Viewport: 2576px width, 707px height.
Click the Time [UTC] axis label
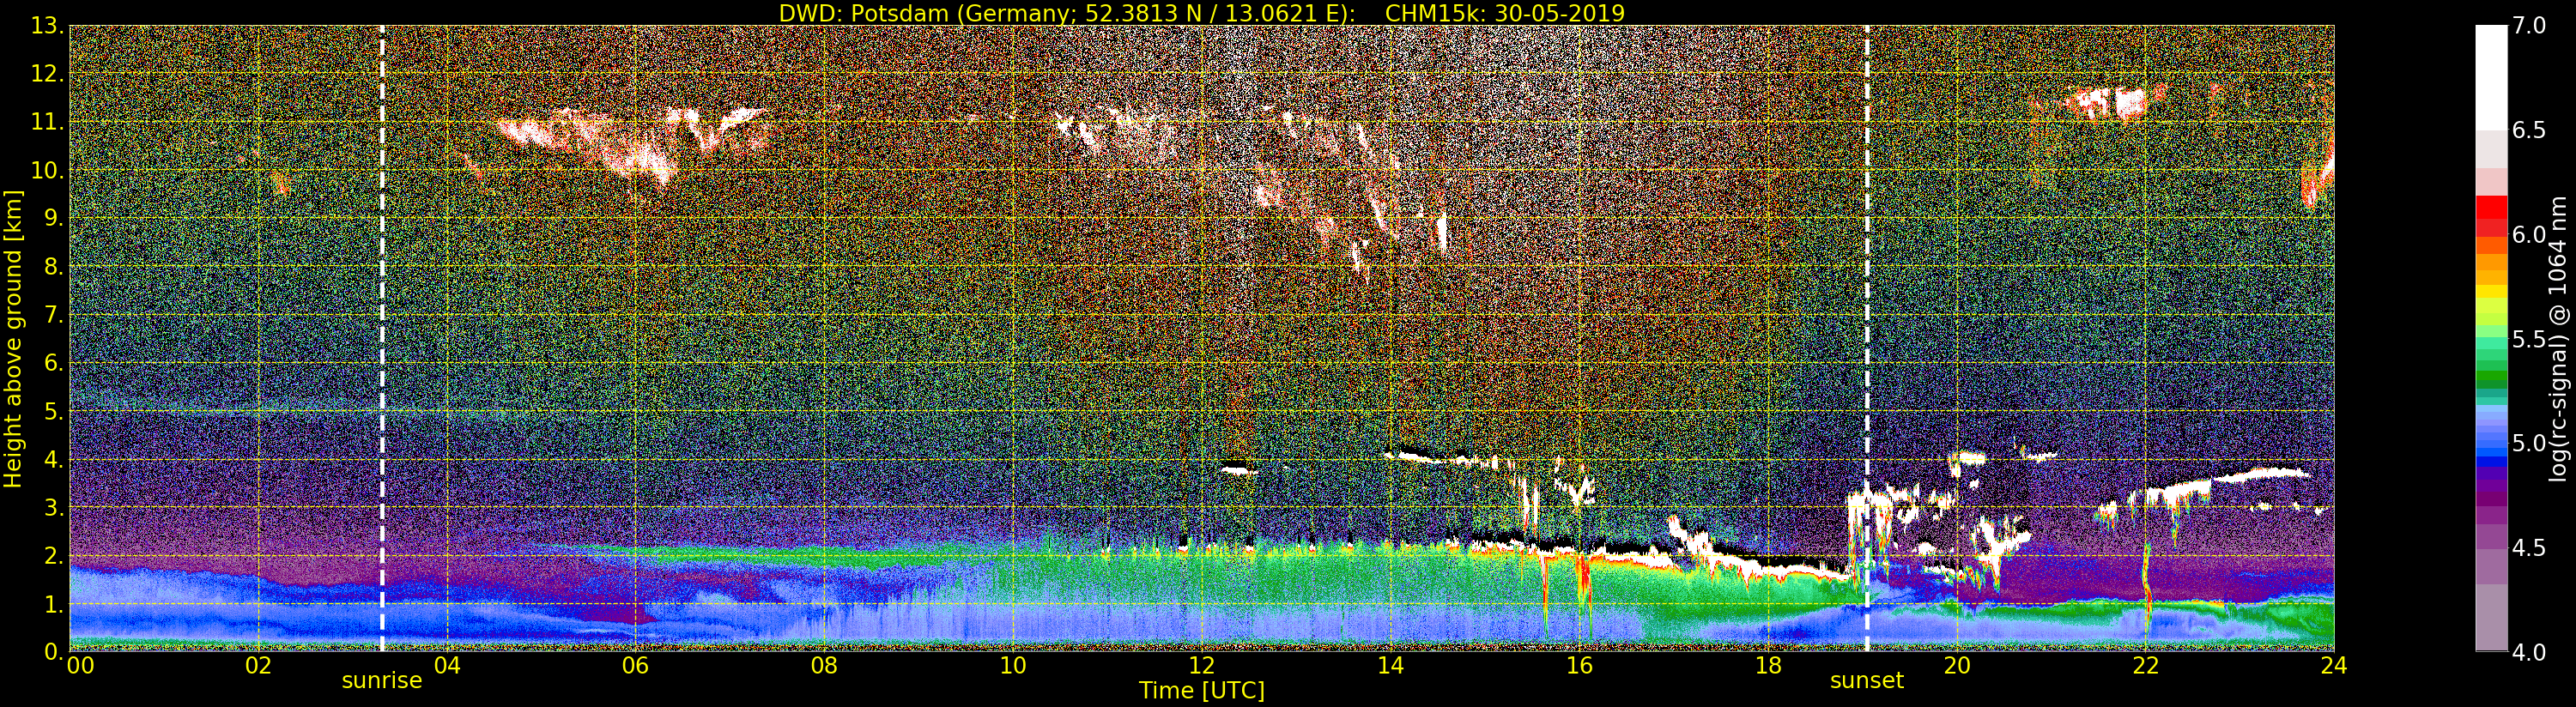[x=1202, y=691]
